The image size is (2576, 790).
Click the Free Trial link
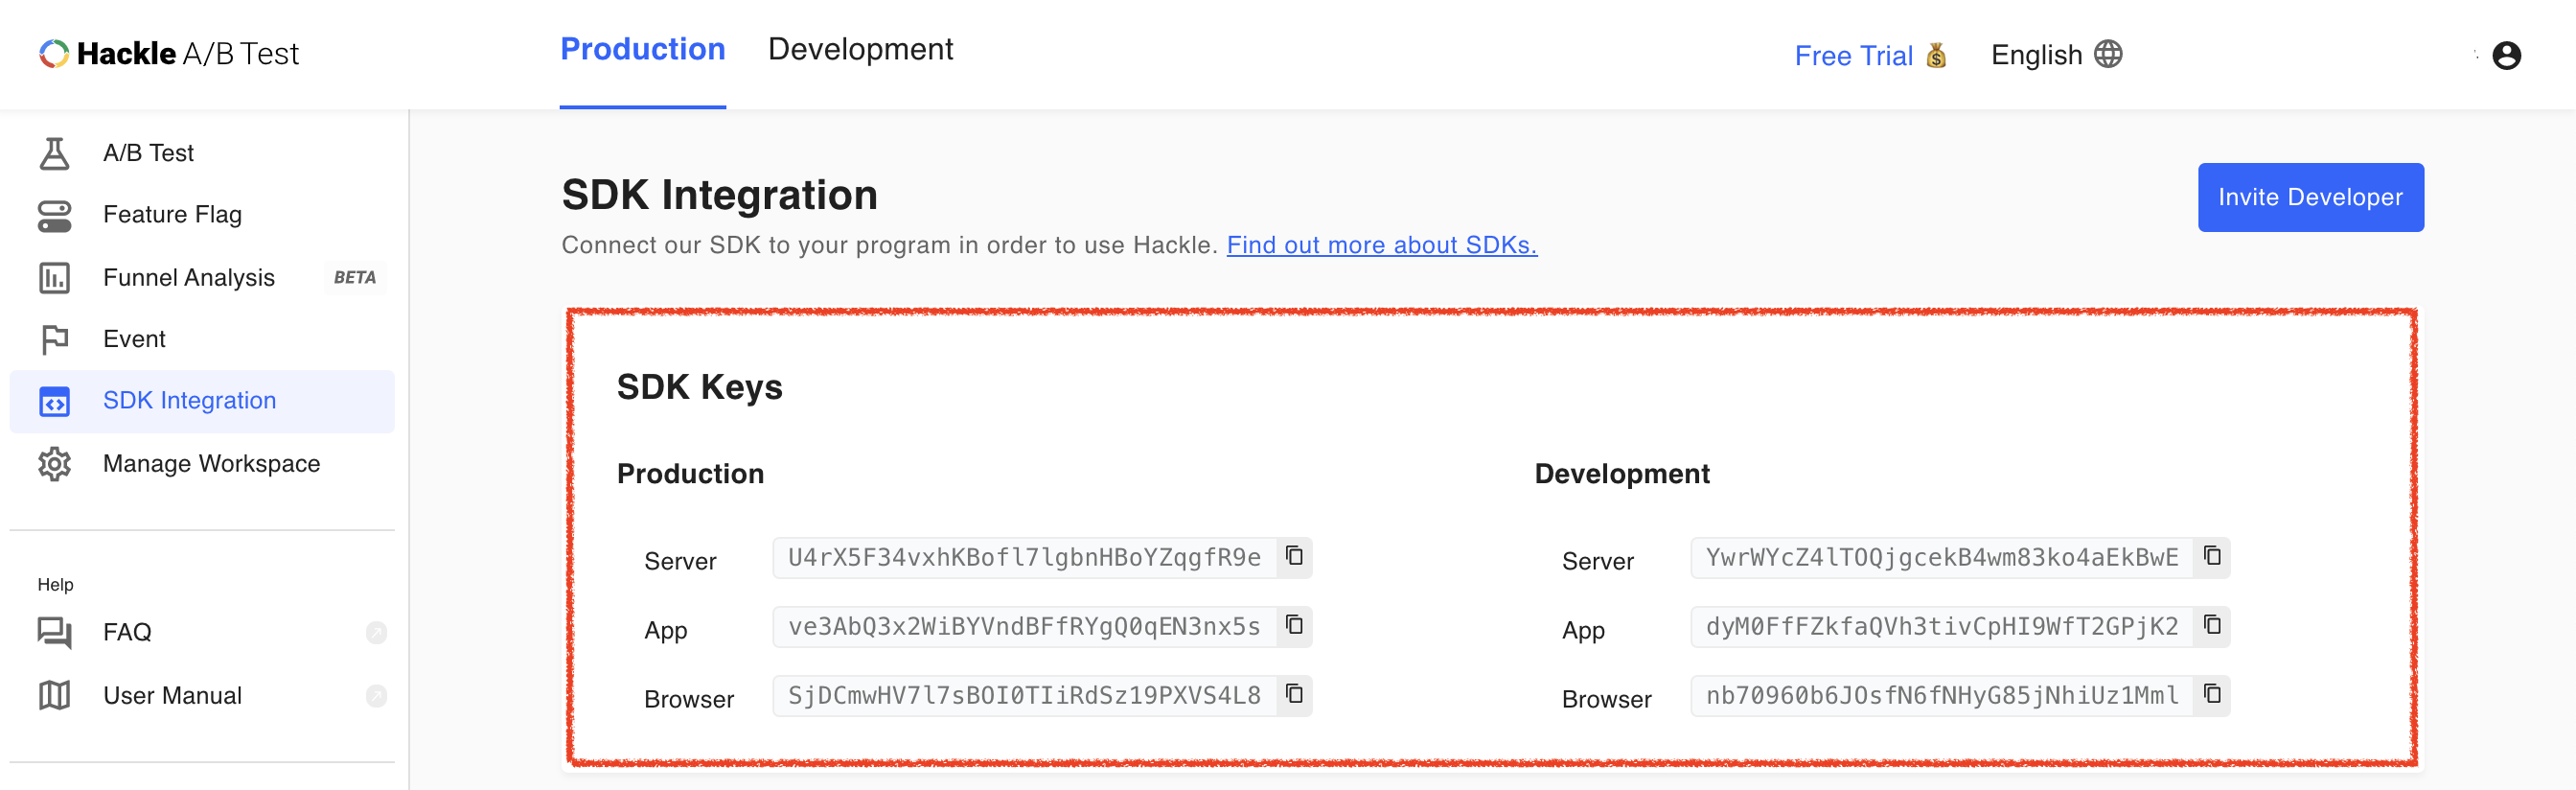(1853, 56)
